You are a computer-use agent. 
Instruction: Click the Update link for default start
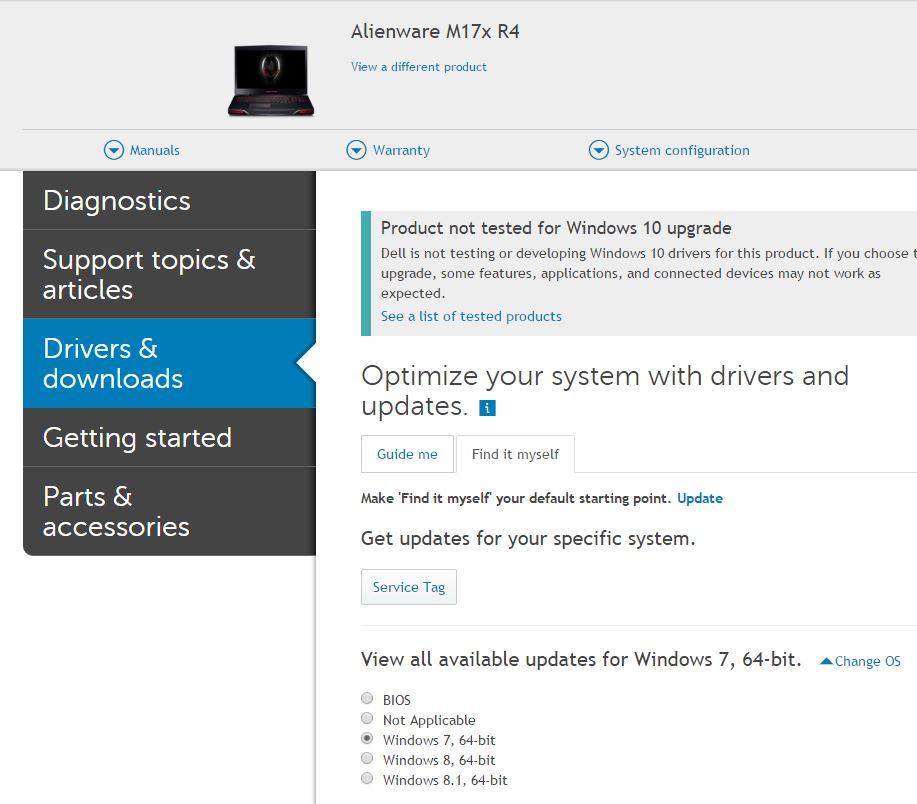click(x=700, y=498)
